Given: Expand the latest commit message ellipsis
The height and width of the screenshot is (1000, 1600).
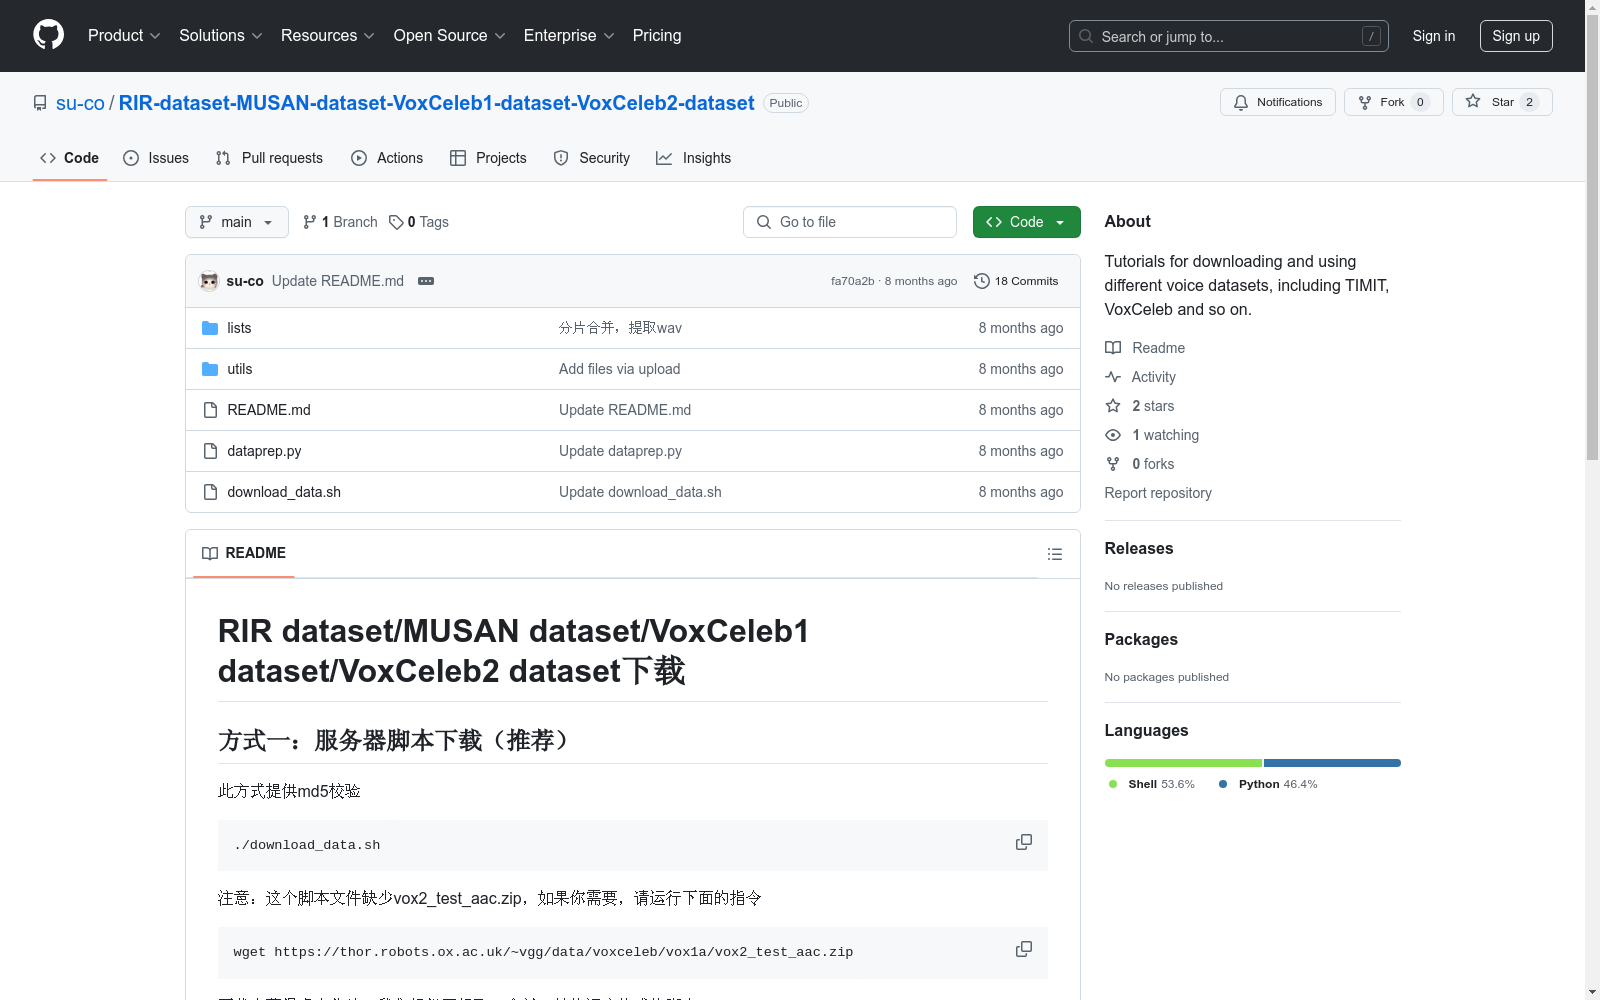Looking at the screenshot, I should [x=426, y=281].
